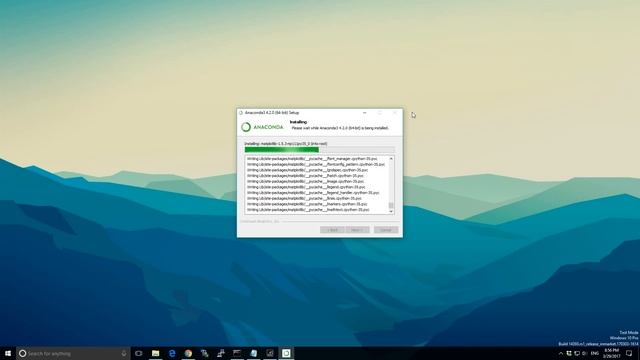Select the Anaconda installer taskbar icon
Screen dimensions: 640x360
coord(286,353)
